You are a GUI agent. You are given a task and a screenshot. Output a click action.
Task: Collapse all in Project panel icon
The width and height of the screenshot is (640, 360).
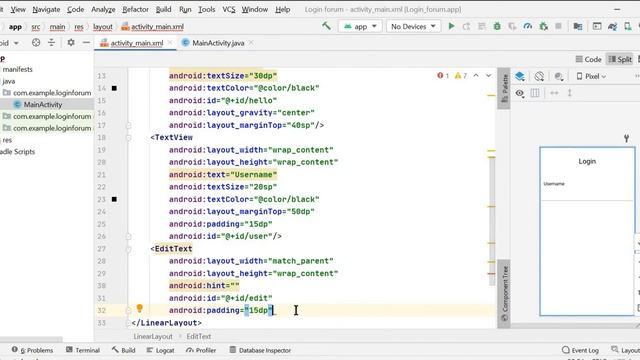[51, 42]
